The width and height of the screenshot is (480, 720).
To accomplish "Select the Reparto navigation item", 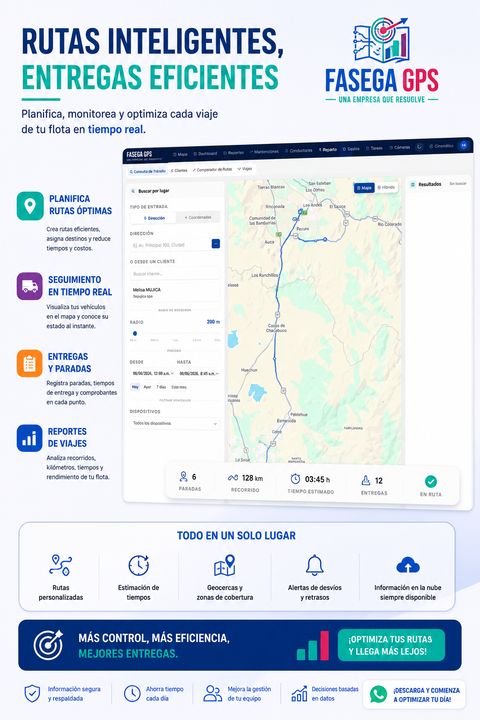I will tap(328, 150).
